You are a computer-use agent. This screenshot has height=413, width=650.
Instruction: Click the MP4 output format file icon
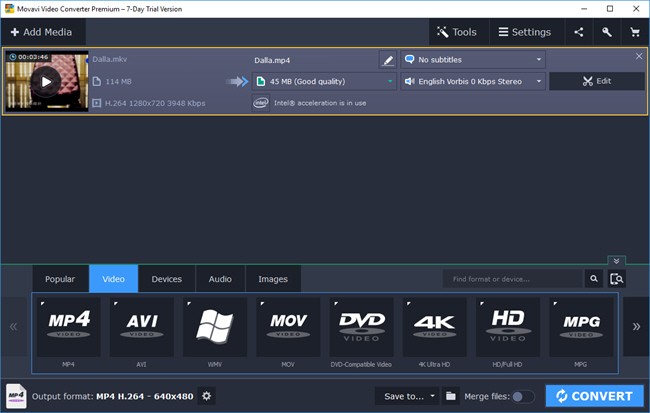(17, 396)
